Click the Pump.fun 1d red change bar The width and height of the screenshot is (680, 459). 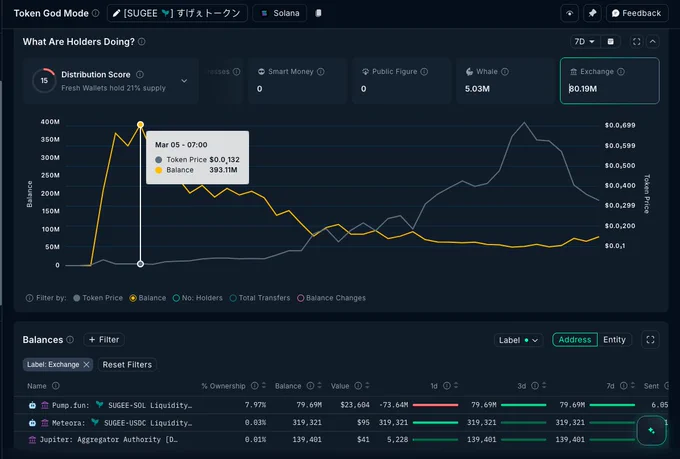click(x=435, y=405)
